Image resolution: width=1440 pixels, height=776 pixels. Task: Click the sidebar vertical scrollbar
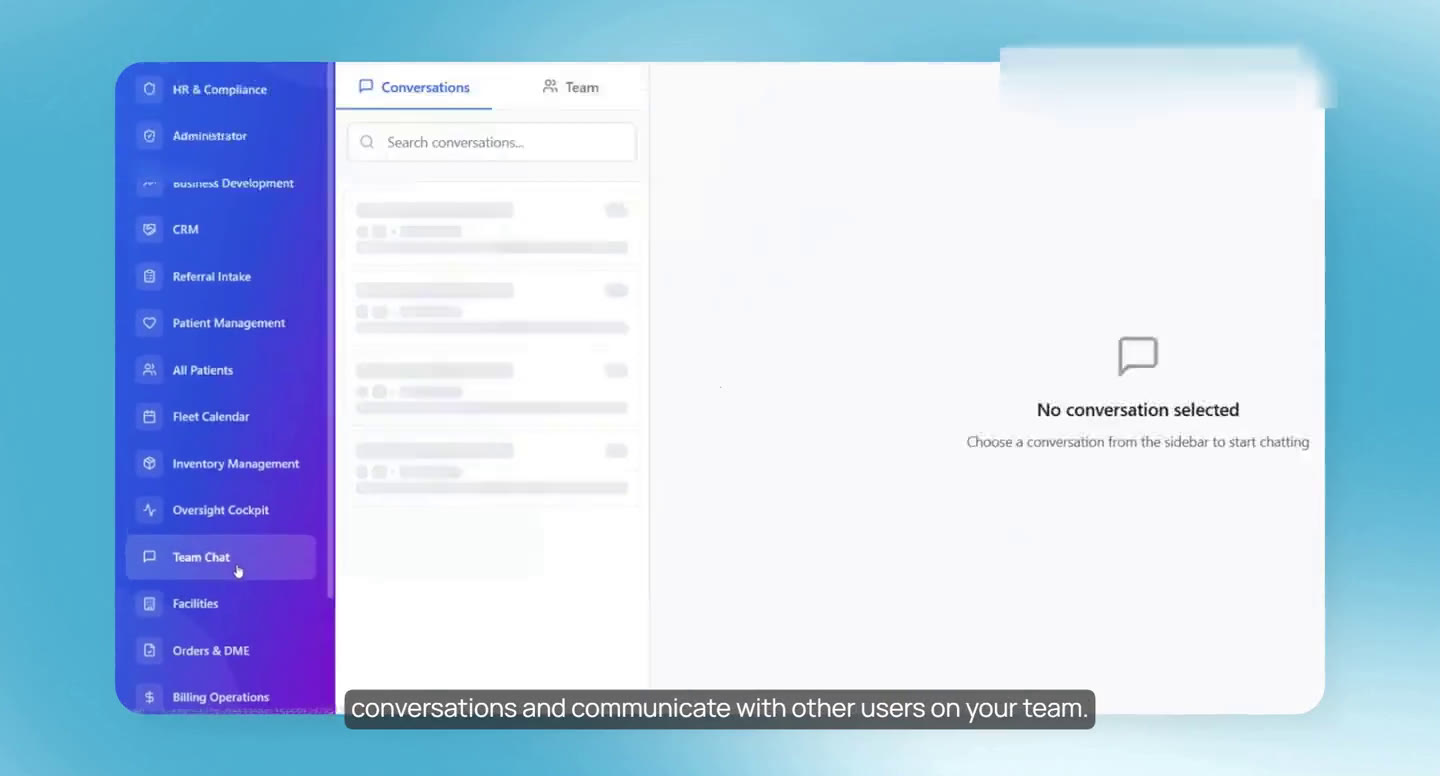click(x=330, y=330)
